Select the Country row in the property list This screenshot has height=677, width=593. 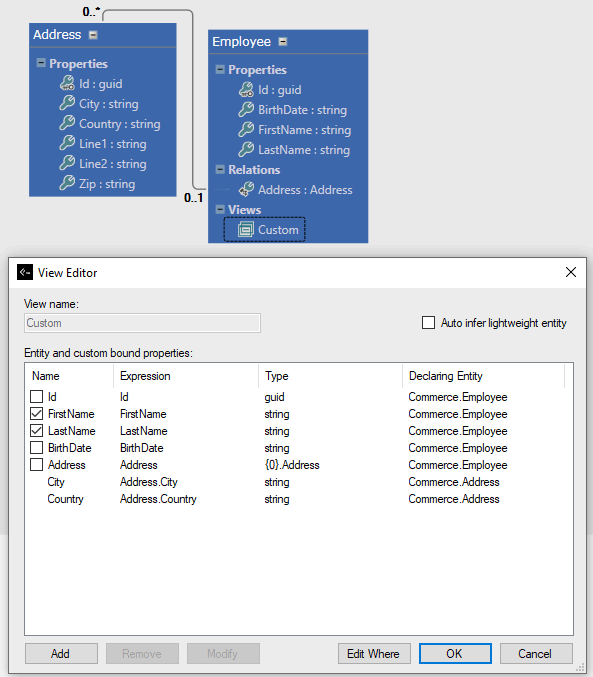click(298, 499)
